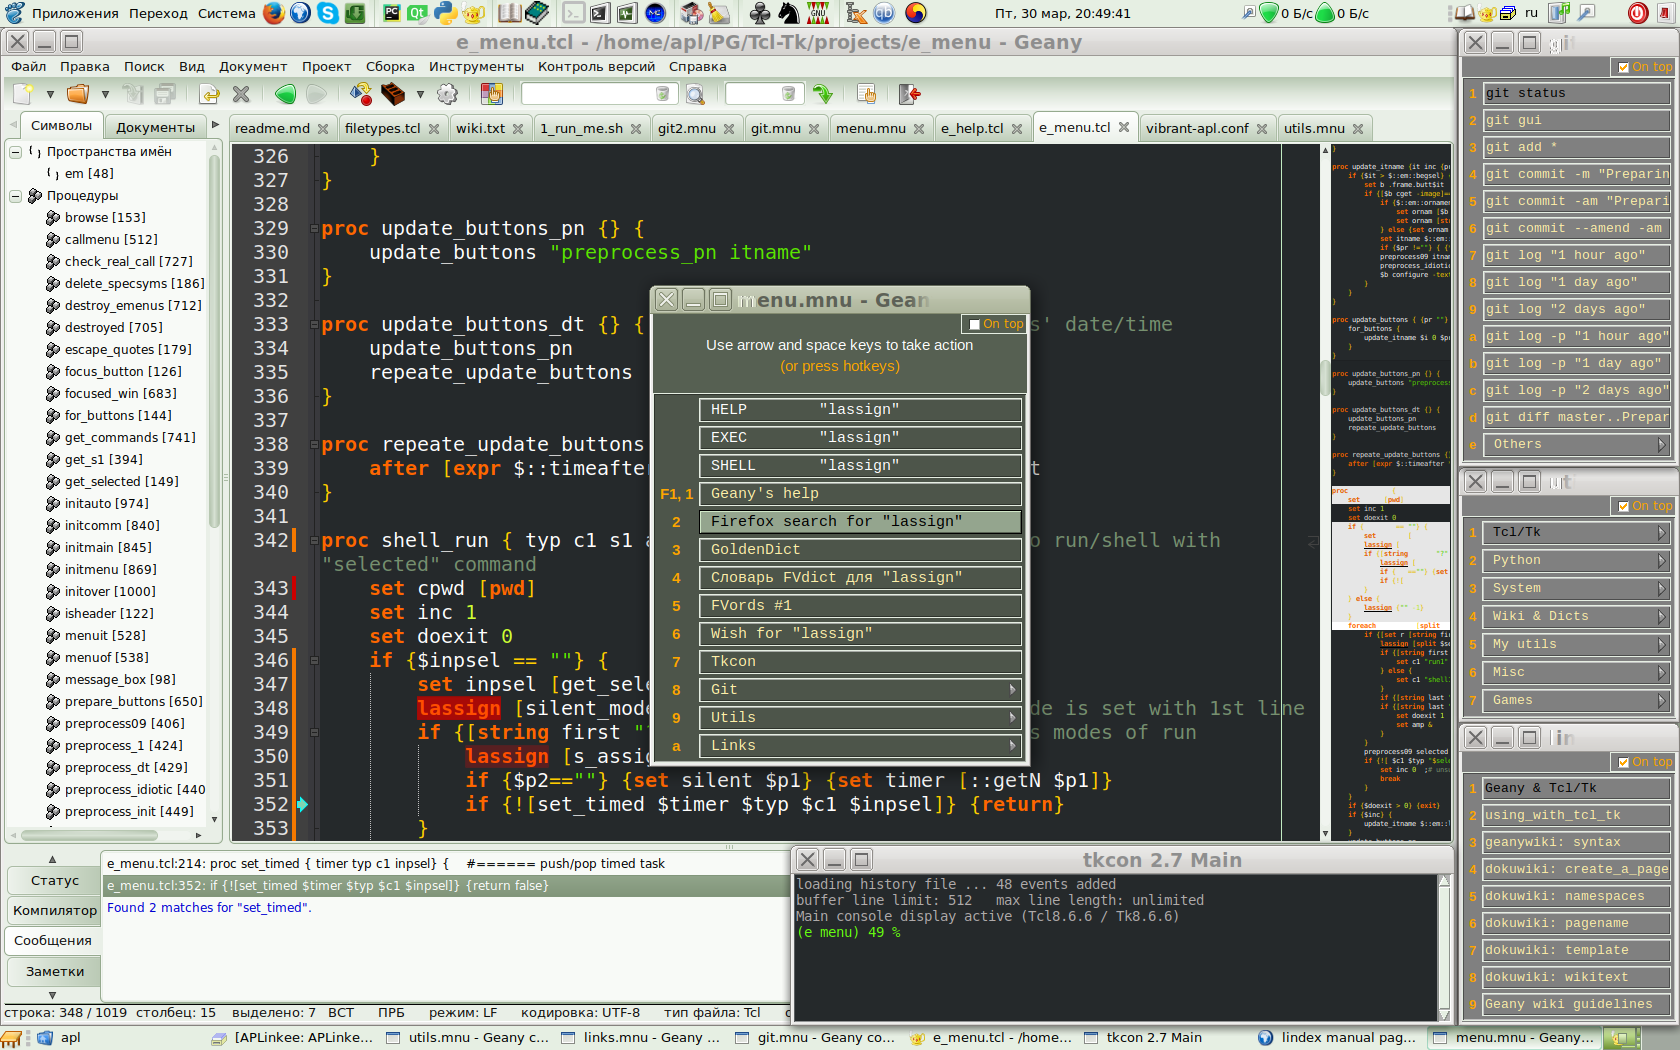
Task: Collapse the Процедуры tree node
Action: click(x=16, y=196)
